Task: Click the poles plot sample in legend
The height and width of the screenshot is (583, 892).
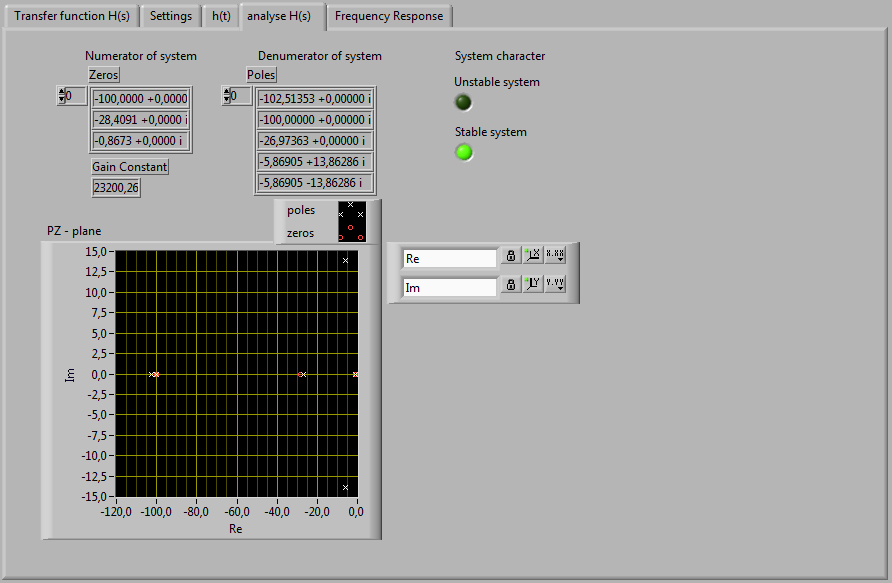Action: (352, 210)
